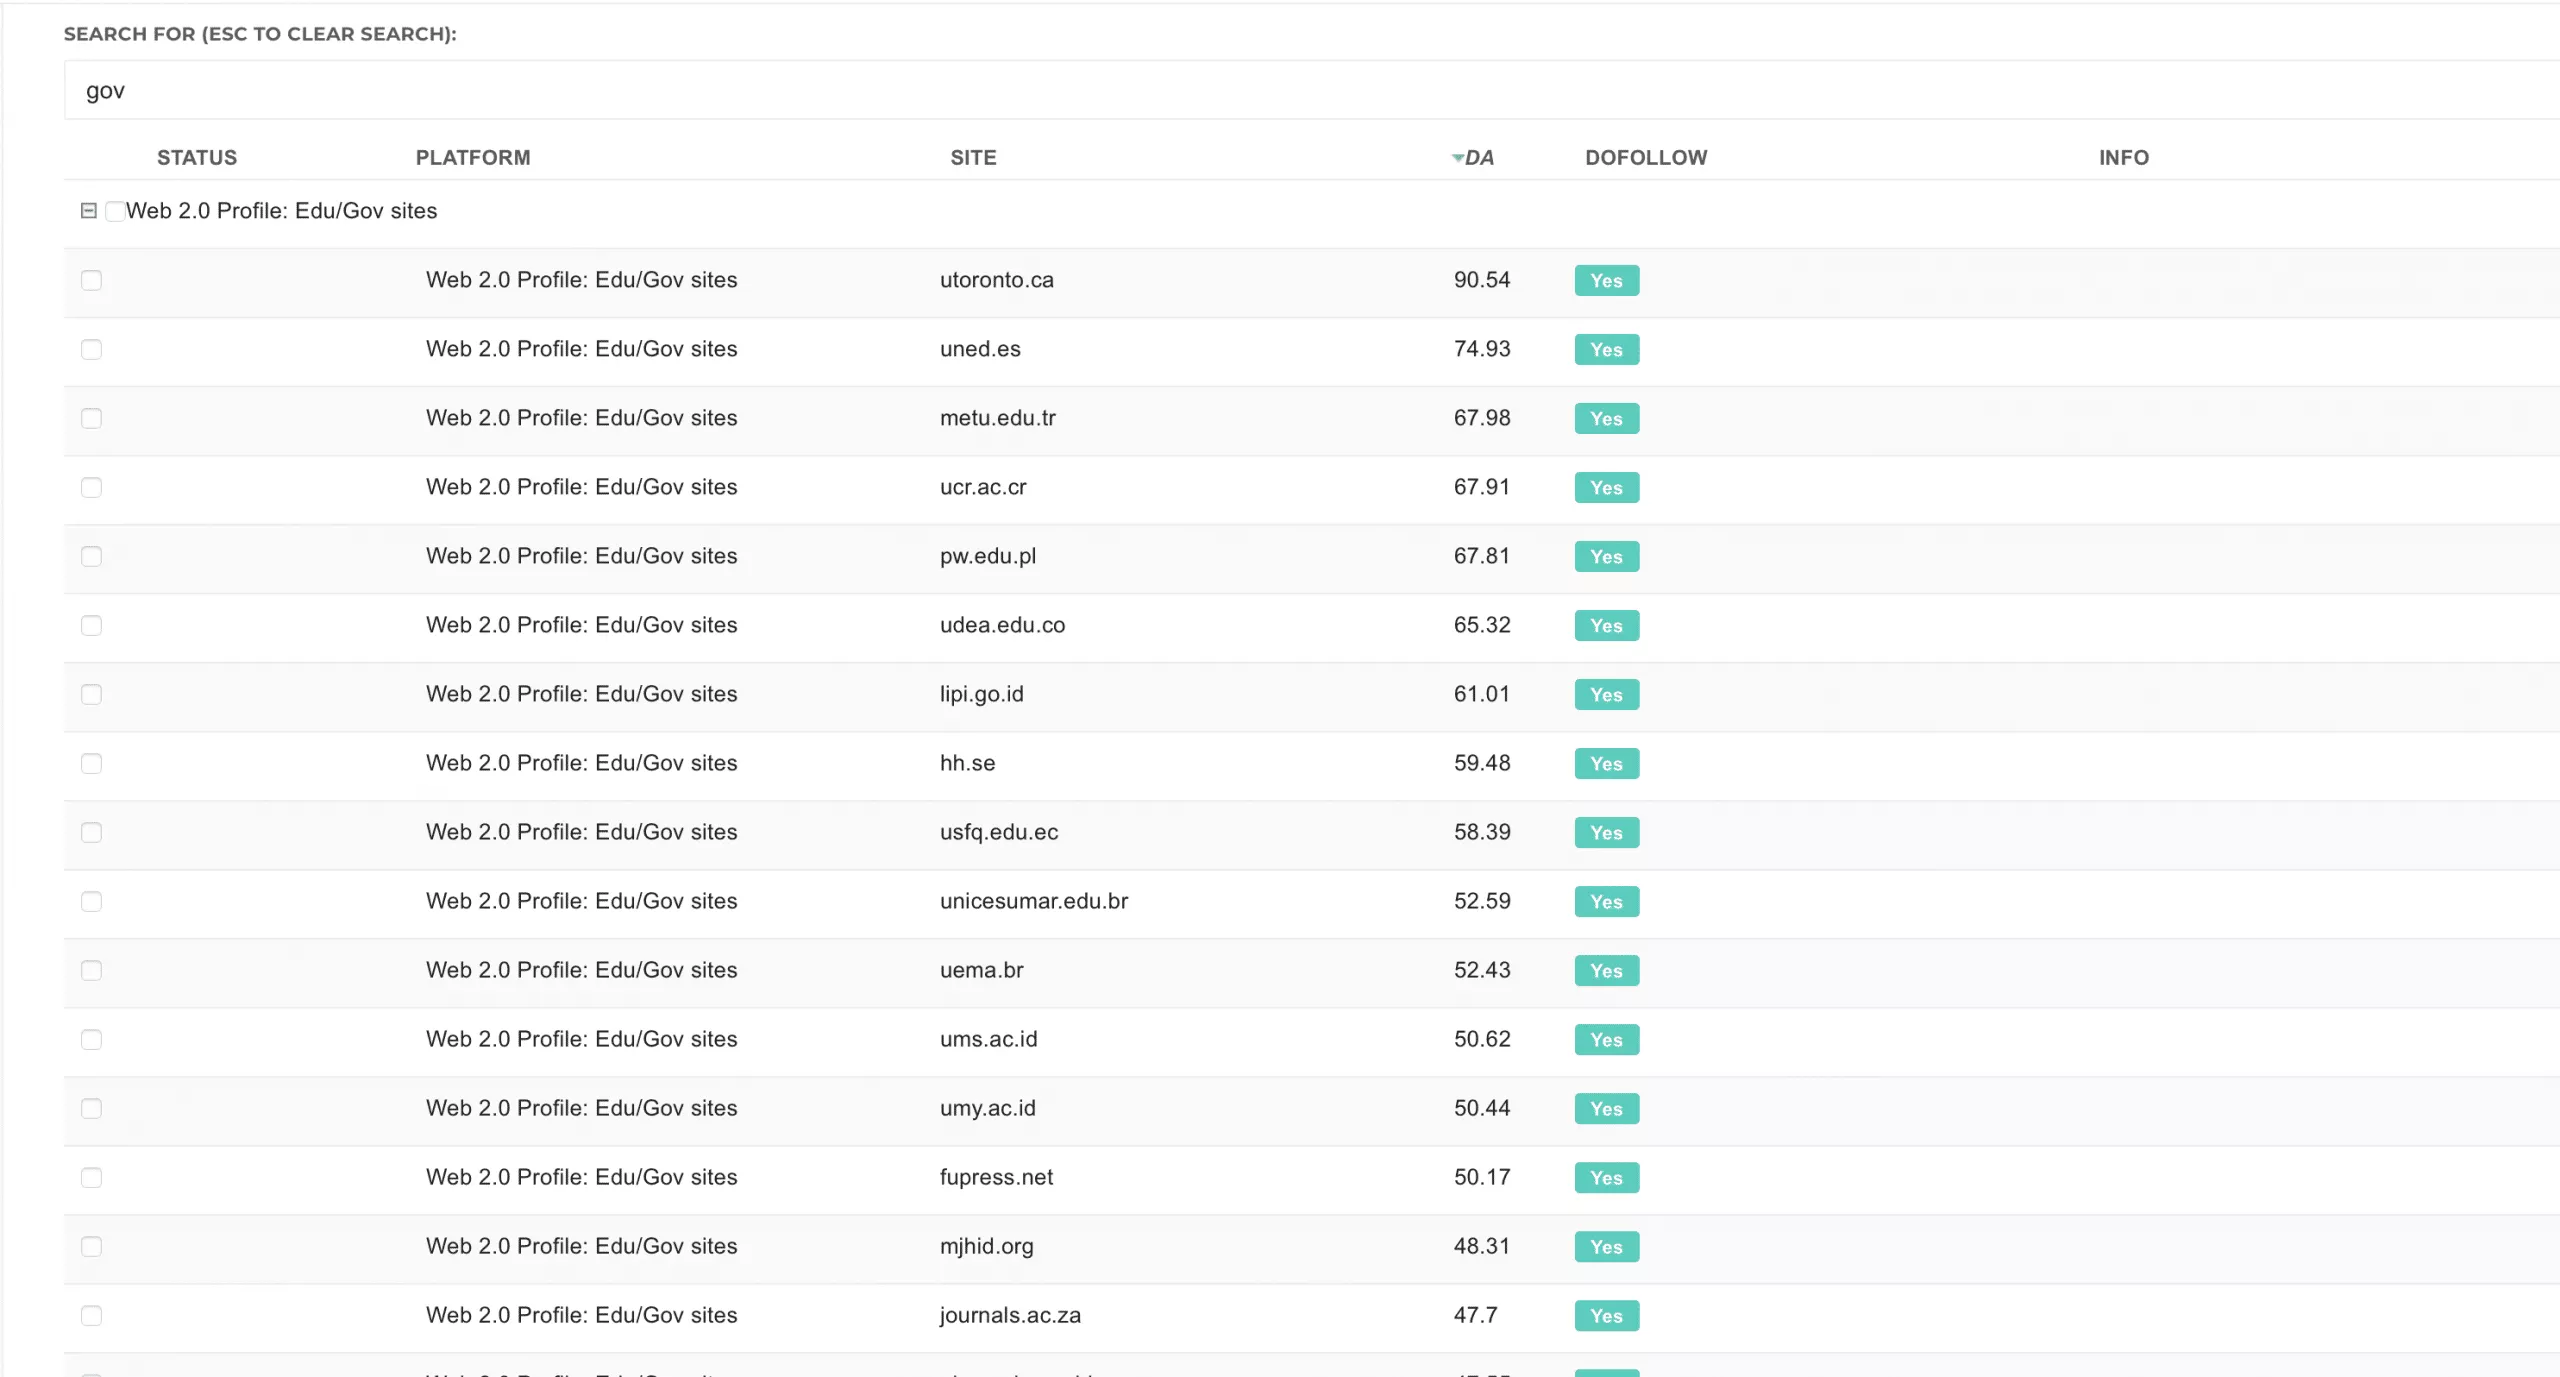This screenshot has height=1377, width=2560.
Task: Click Yes dofollow badge for hh.se
Action: (1606, 764)
